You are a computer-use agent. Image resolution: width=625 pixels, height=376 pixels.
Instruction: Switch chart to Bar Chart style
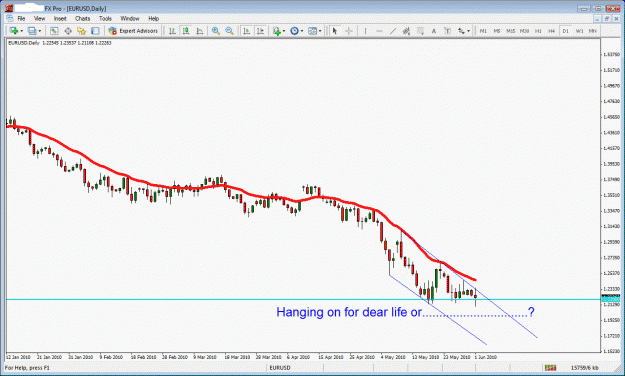172,31
